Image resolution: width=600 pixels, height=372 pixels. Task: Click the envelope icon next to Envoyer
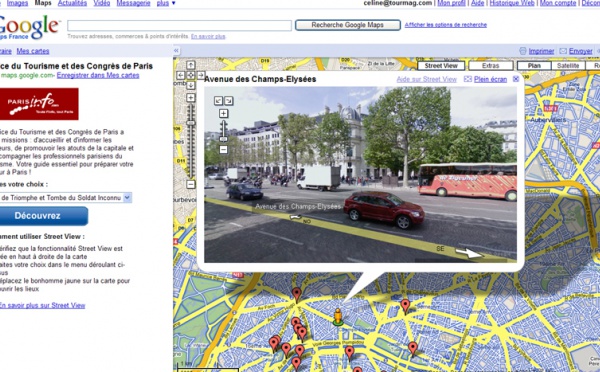[x=563, y=51]
